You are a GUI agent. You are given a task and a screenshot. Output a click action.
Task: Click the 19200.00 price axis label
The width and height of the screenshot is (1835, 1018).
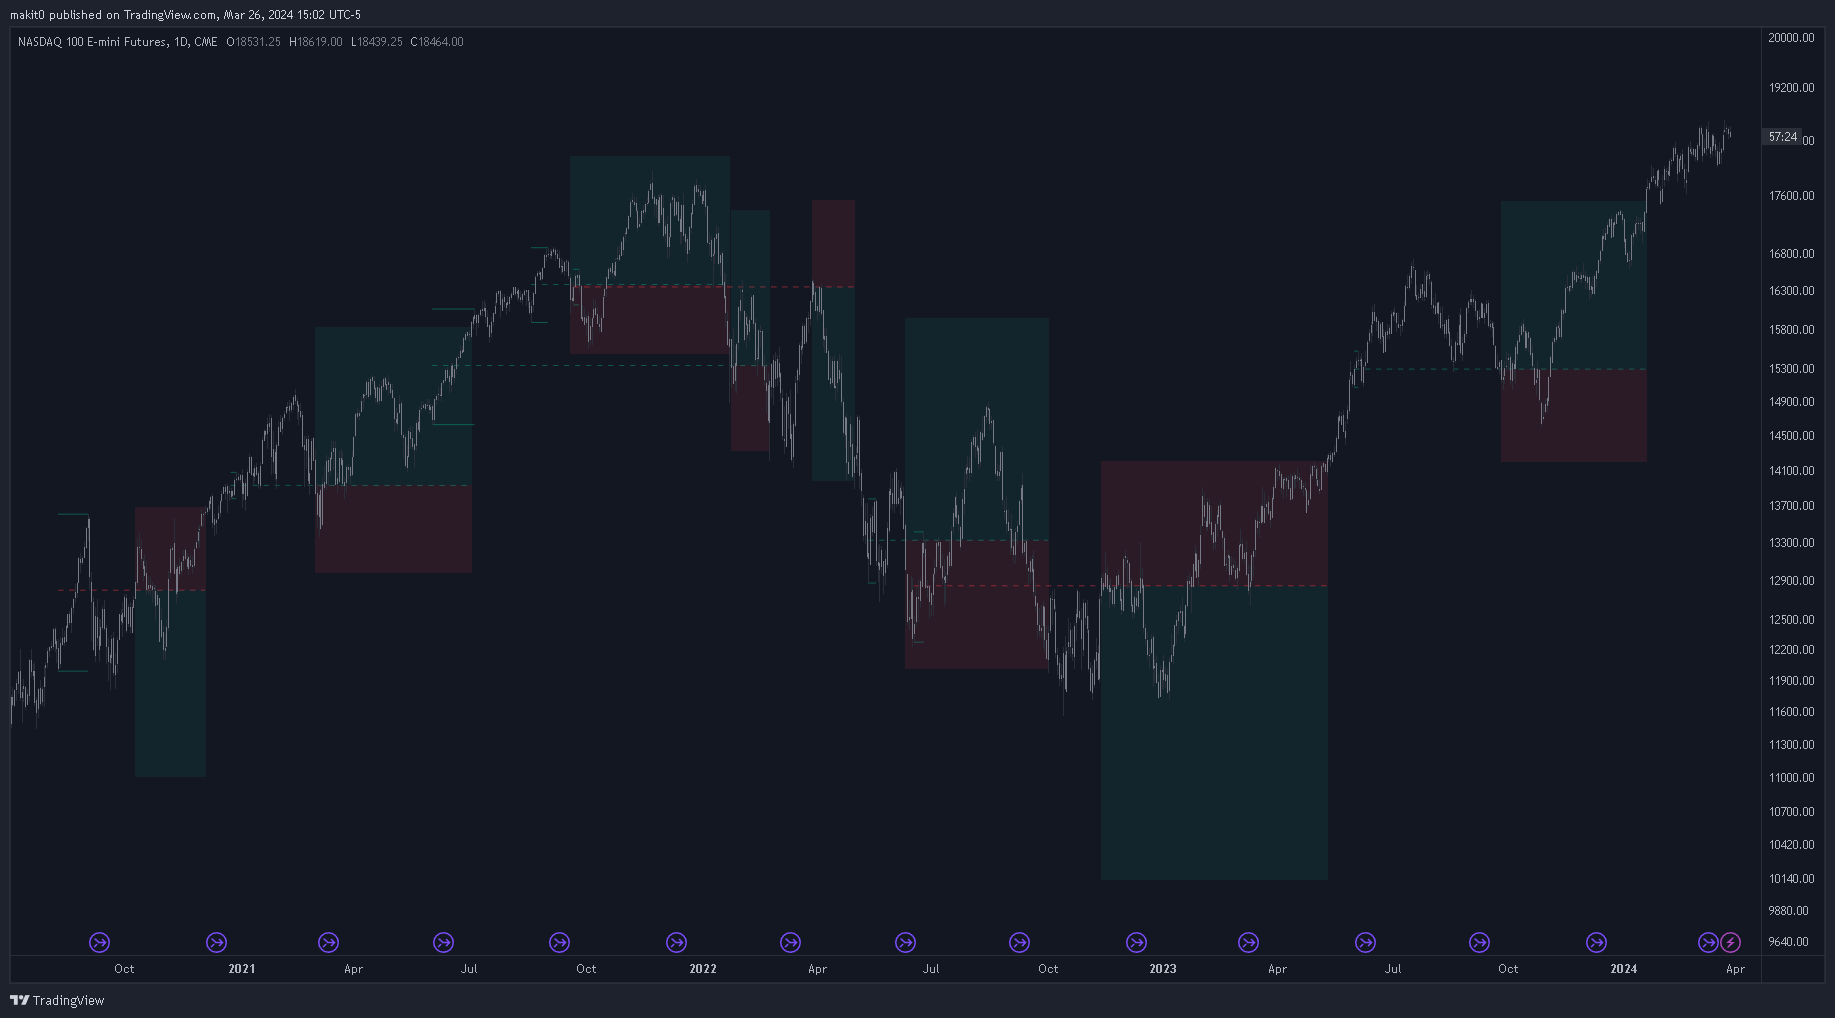(x=1791, y=88)
